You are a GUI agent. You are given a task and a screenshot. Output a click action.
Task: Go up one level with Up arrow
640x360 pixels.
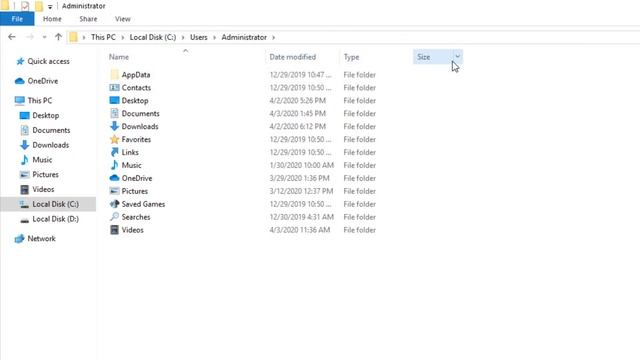pyautogui.click(x=58, y=37)
